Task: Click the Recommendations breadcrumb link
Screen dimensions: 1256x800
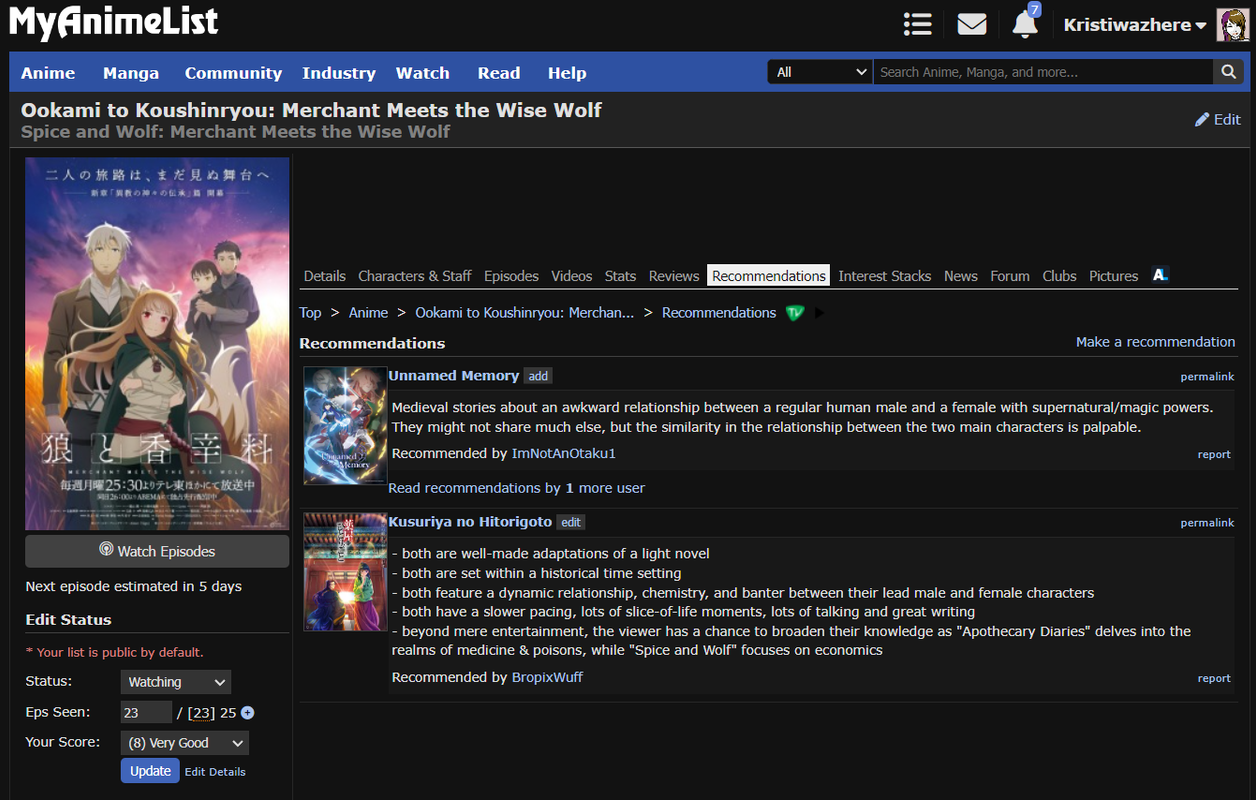Action: [719, 313]
